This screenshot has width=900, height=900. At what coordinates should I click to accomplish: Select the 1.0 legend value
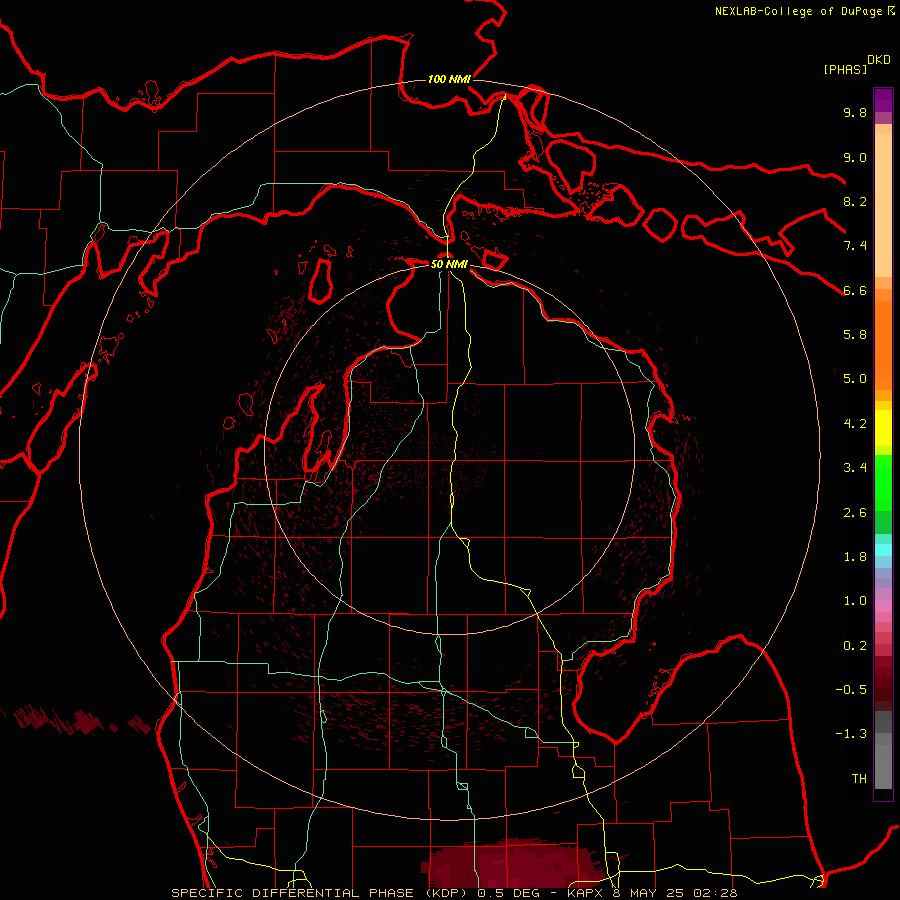(x=855, y=601)
